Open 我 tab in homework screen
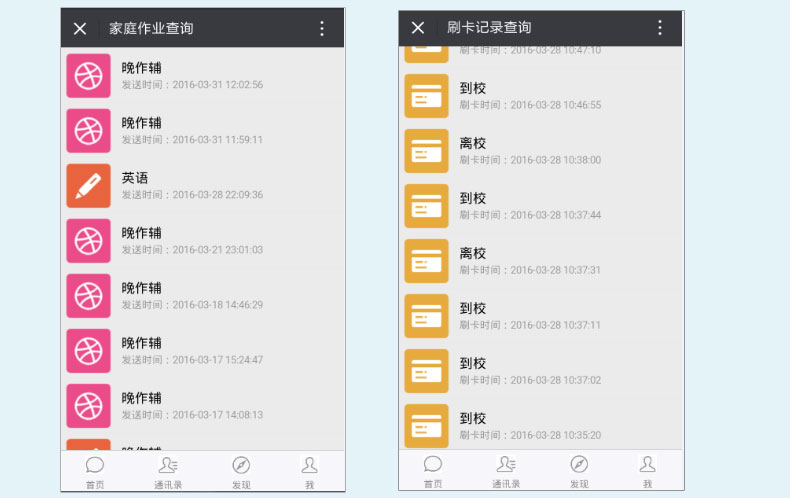Viewport: 790px width, 498px height. point(309,472)
